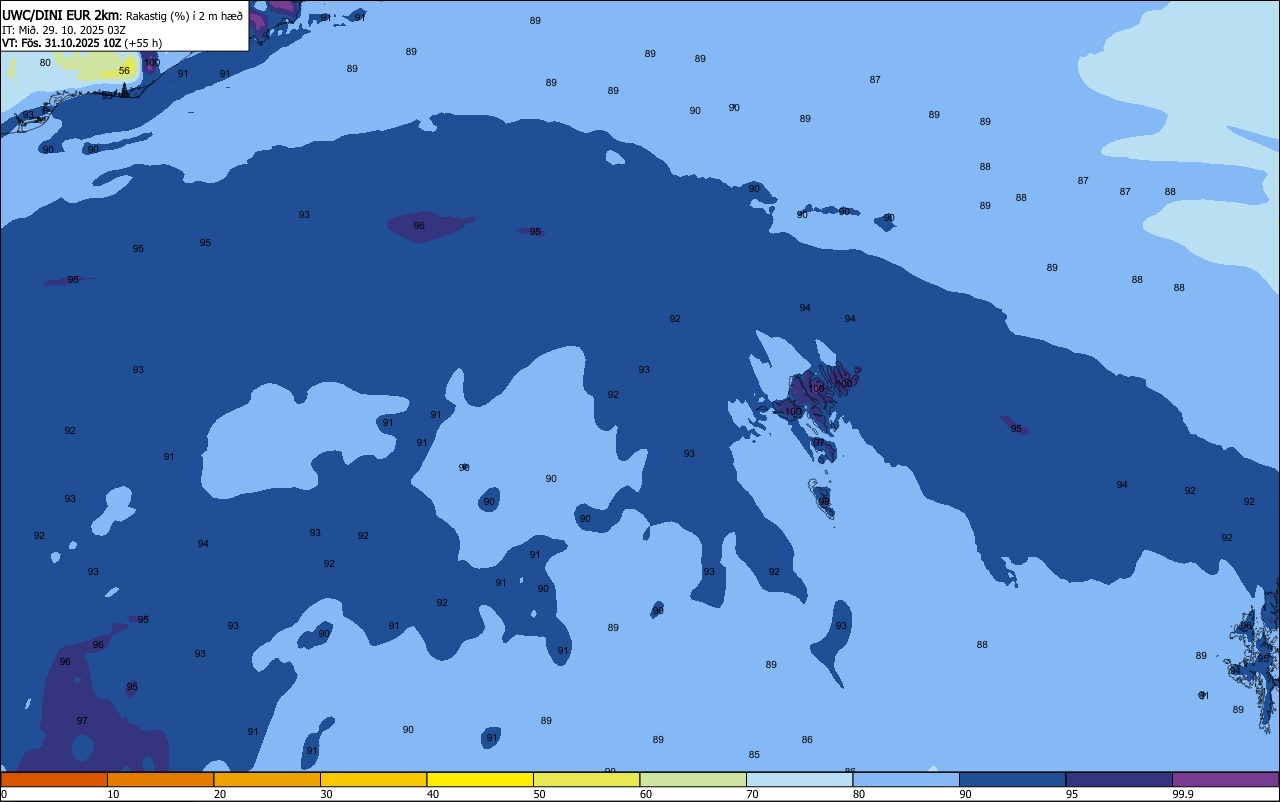Select the purple above-99.9 legend swatch
This screenshot has height=802, width=1280.
[1225, 779]
